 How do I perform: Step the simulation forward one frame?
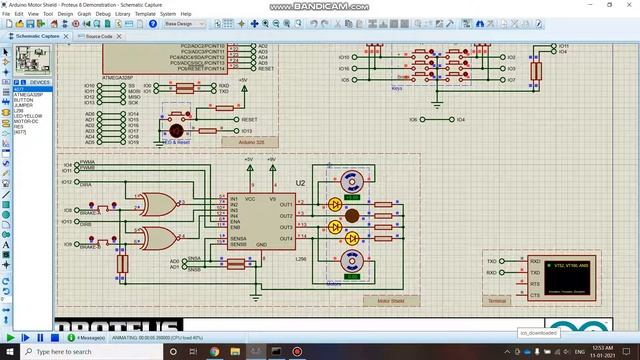tap(25, 338)
